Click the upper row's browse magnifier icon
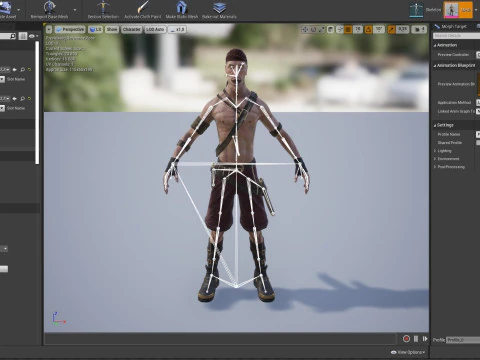The width and height of the screenshot is (480, 360). click(22, 70)
